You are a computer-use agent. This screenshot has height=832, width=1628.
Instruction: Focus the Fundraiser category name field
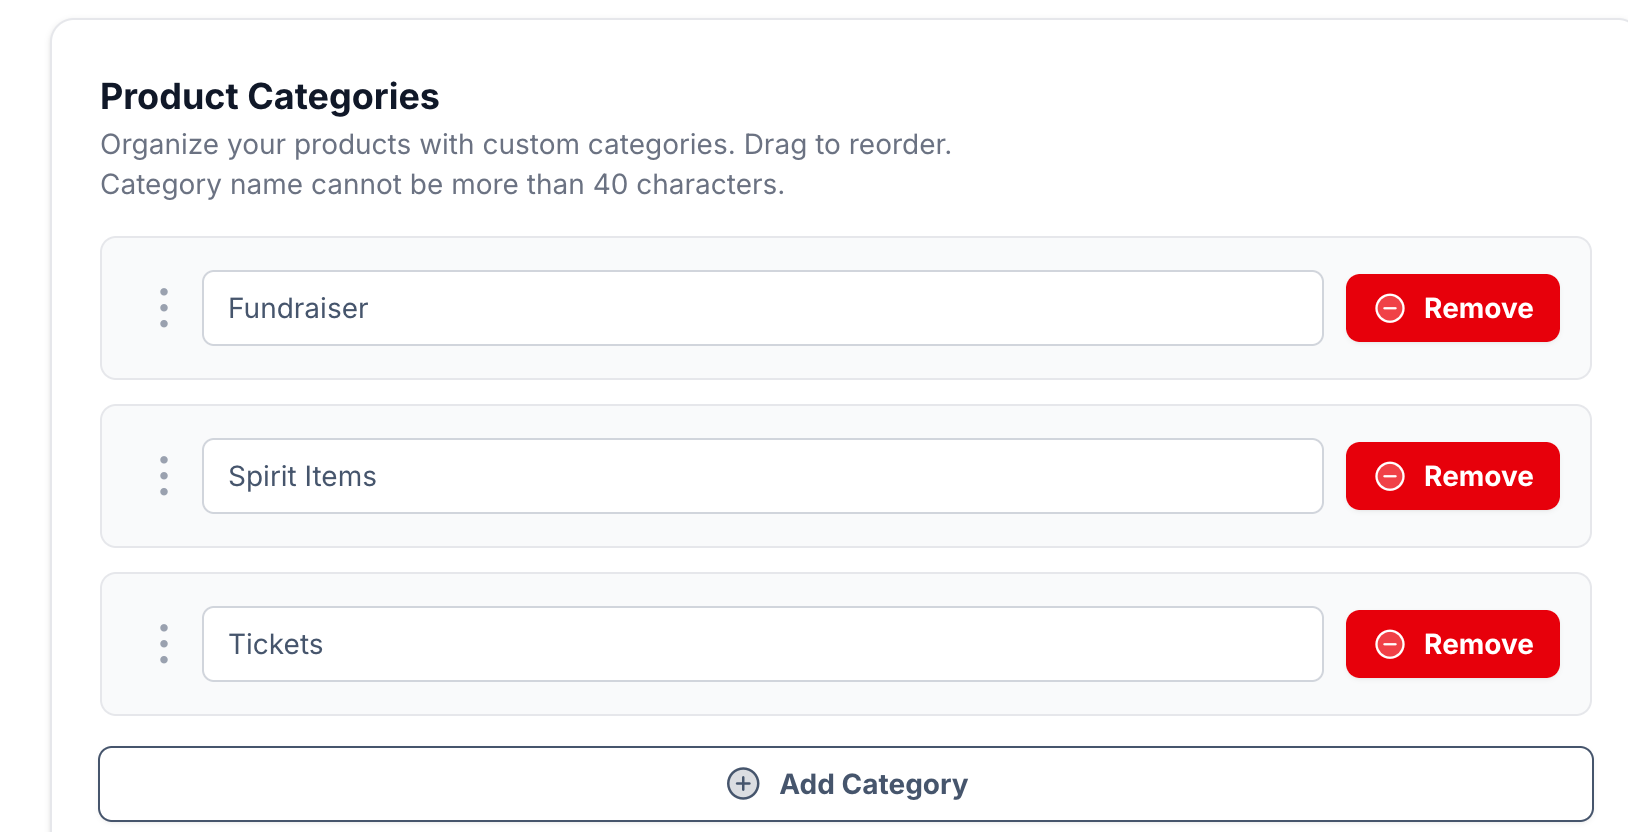click(x=762, y=308)
